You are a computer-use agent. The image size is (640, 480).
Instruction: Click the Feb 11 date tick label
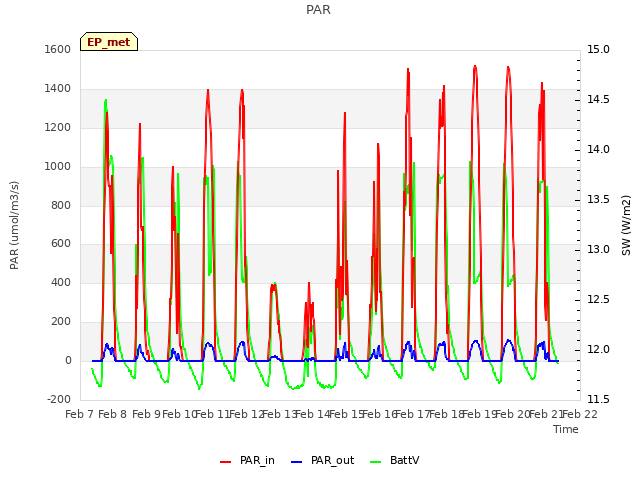pyautogui.click(x=213, y=415)
